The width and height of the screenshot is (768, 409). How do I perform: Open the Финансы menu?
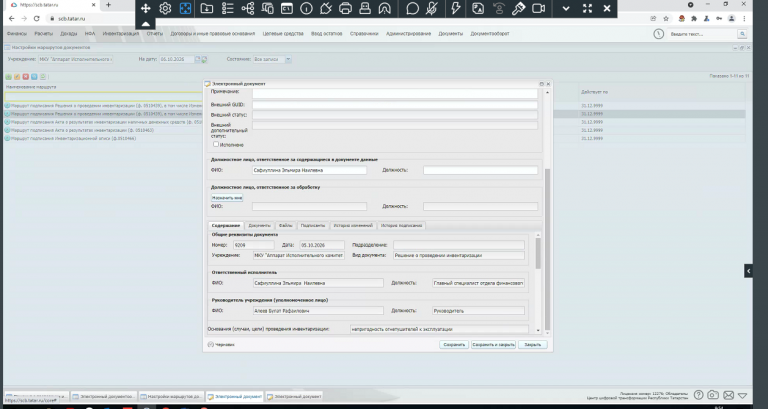(17, 34)
